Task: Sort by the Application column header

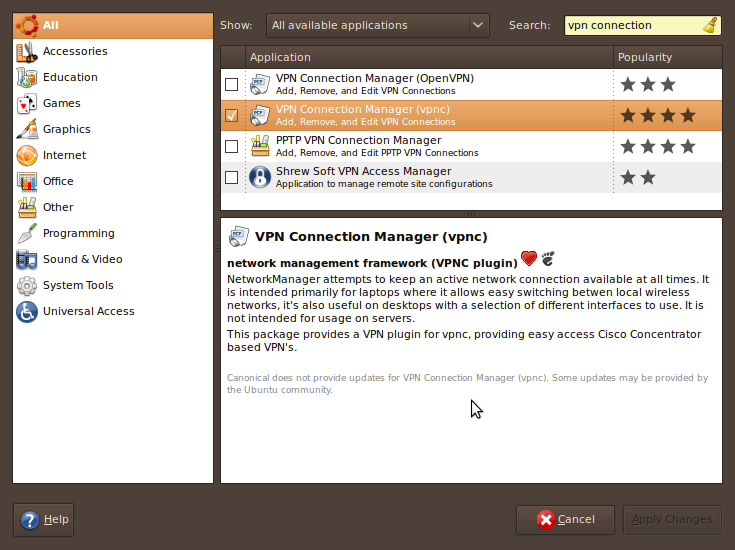Action: pos(429,57)
